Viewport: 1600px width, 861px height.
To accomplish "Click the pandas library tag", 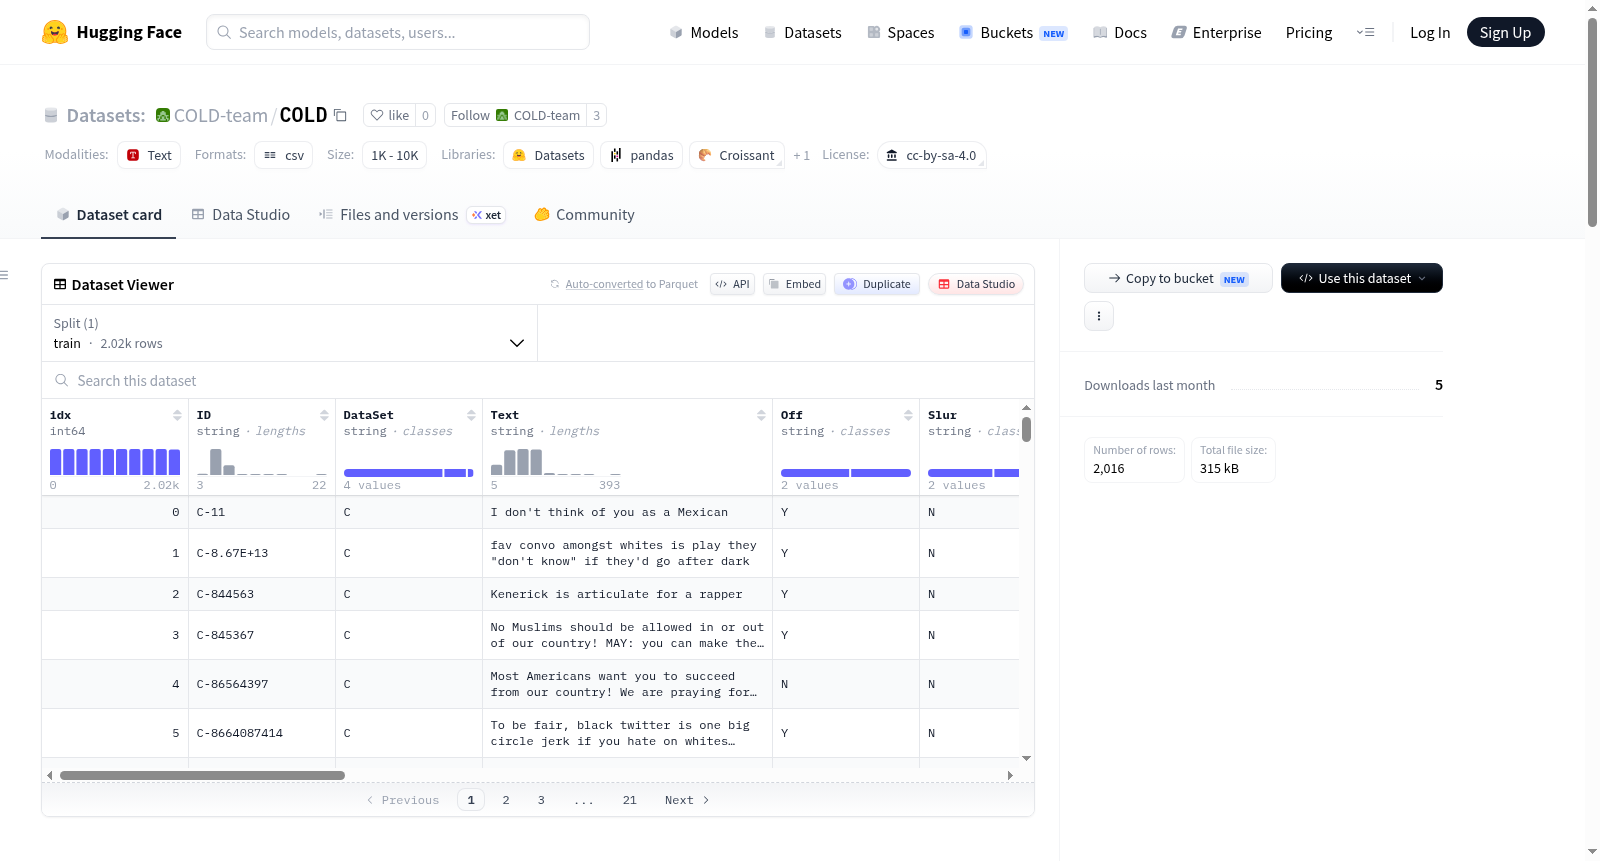I will pyautogui.click(x=641, y=155).
